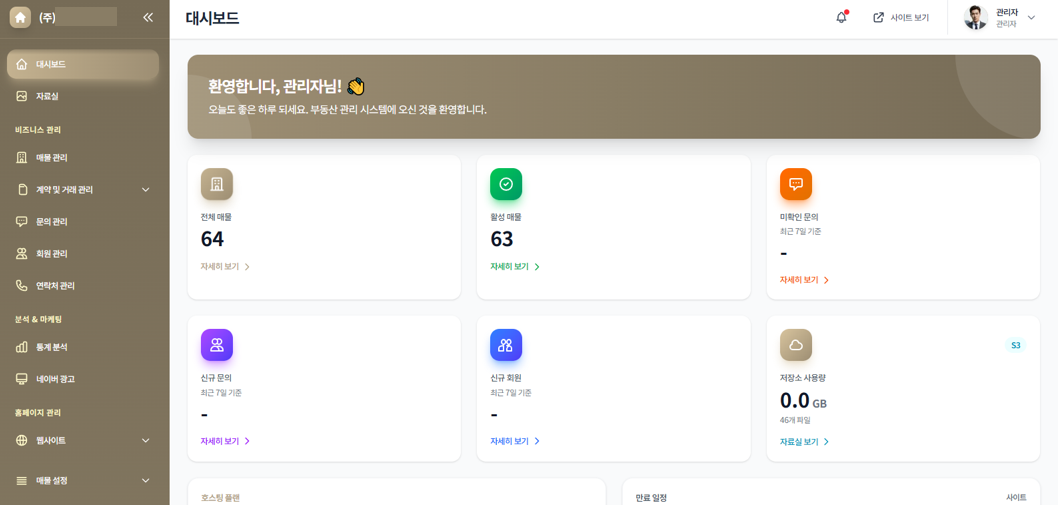This screenshot has width=1058, height=505.
Task: Click the green checkmark icon on 활성 매물 card
Action: (506, 184)
